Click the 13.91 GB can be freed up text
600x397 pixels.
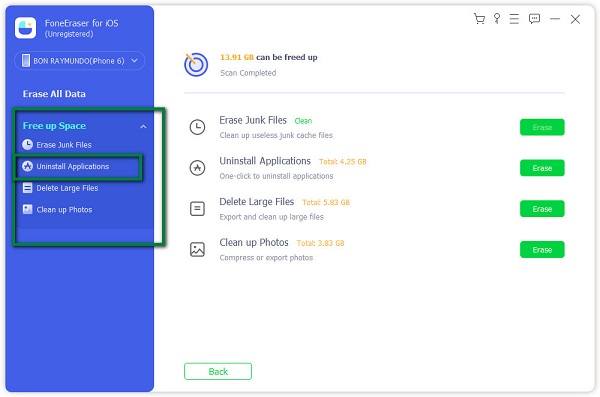click(269, 57)
